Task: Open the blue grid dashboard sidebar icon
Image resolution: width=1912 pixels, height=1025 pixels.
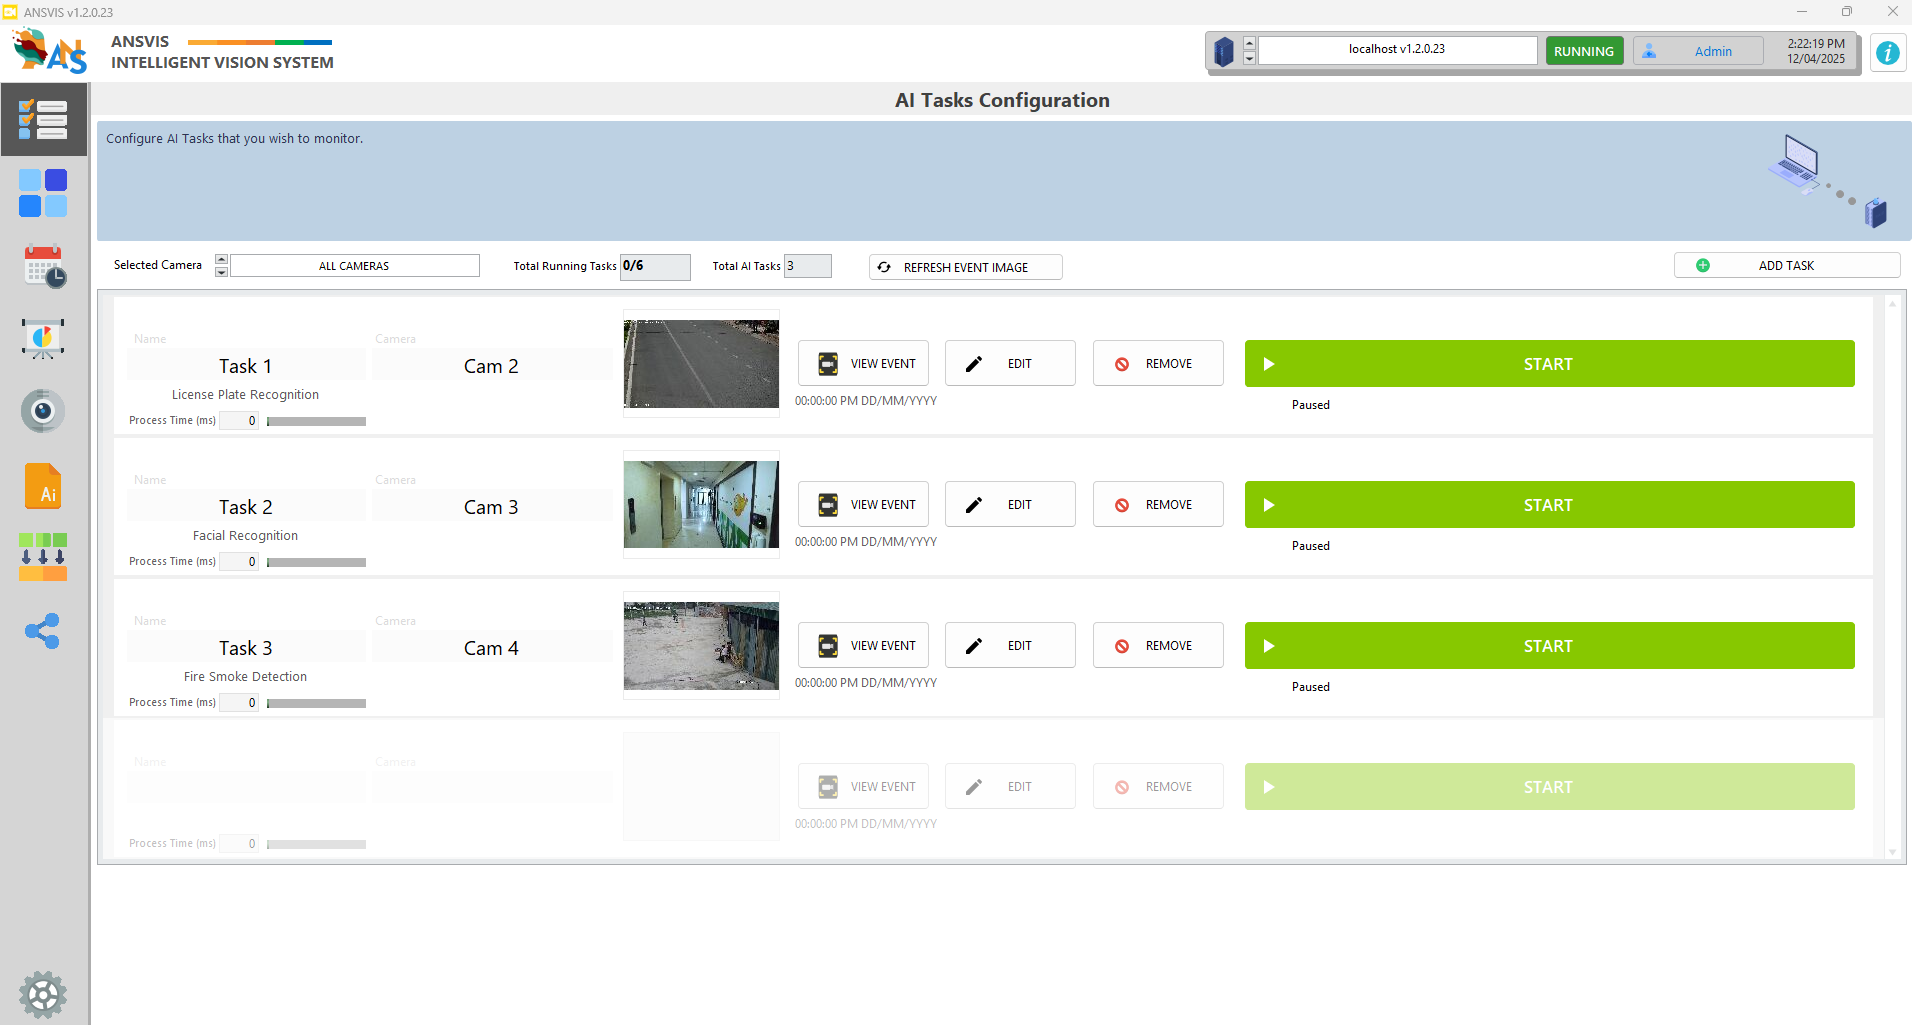Action: click(x=43, y=193)
